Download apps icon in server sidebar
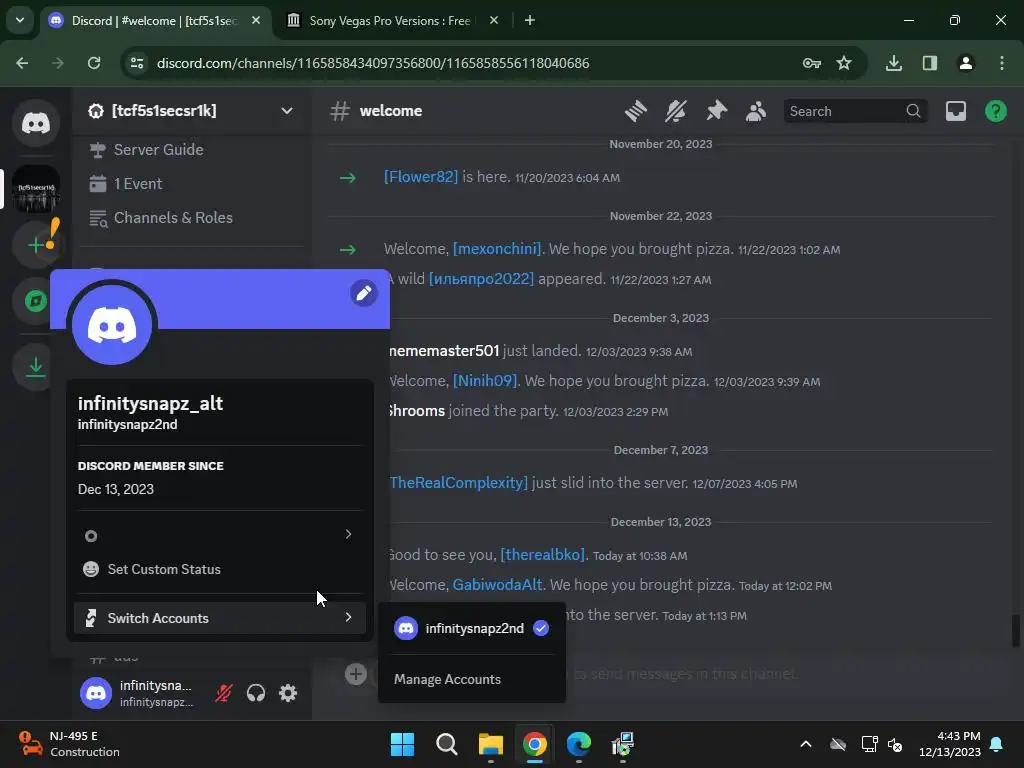The image size is (1024, 768). coord(36,366)
